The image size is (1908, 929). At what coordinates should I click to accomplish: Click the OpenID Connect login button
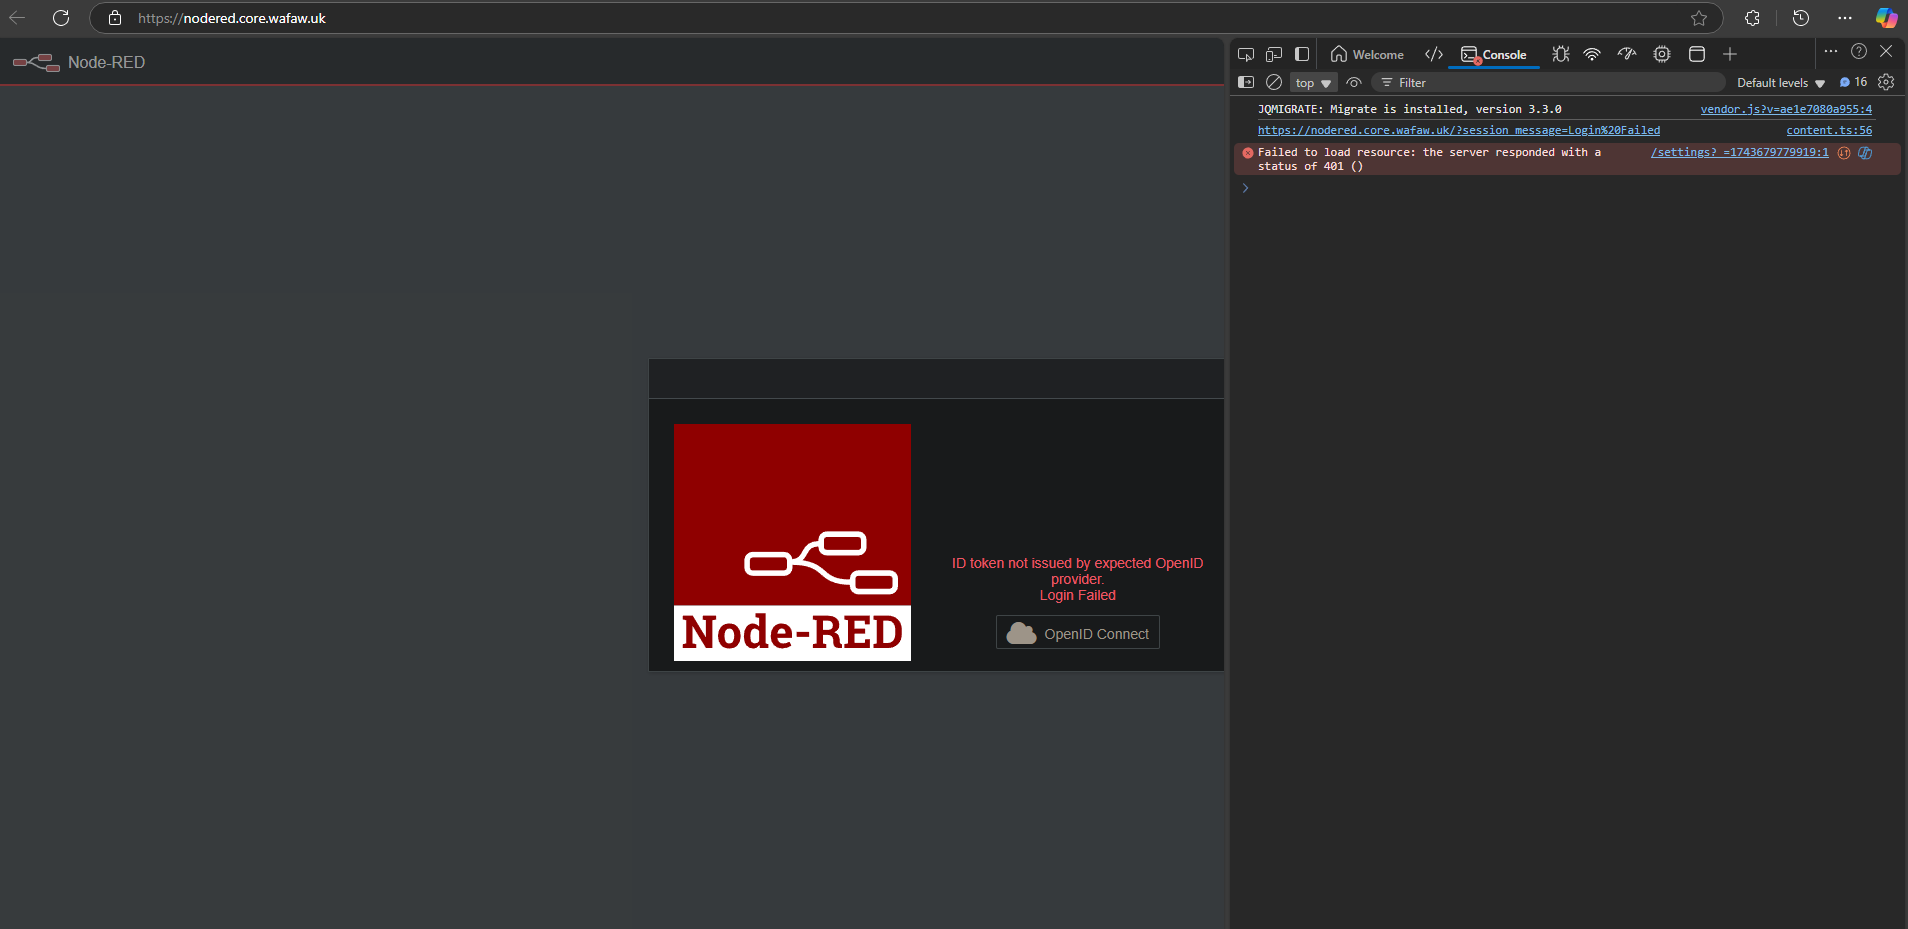(x=1078, y=633)
